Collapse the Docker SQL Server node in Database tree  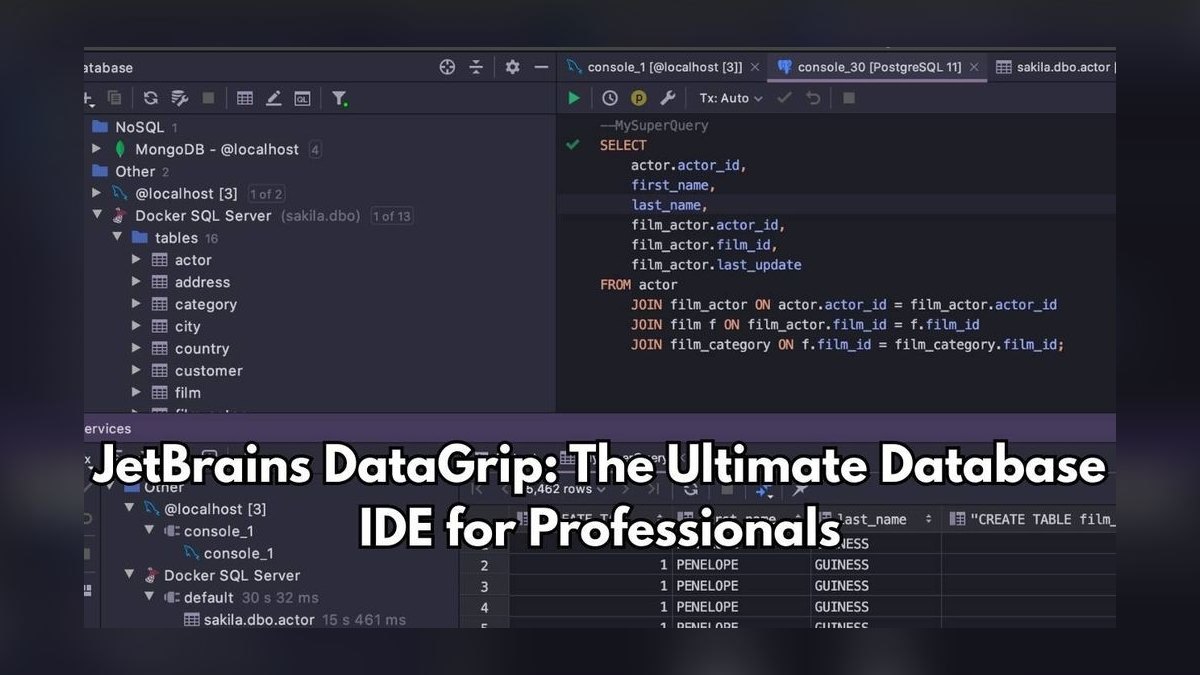(97, 216)
